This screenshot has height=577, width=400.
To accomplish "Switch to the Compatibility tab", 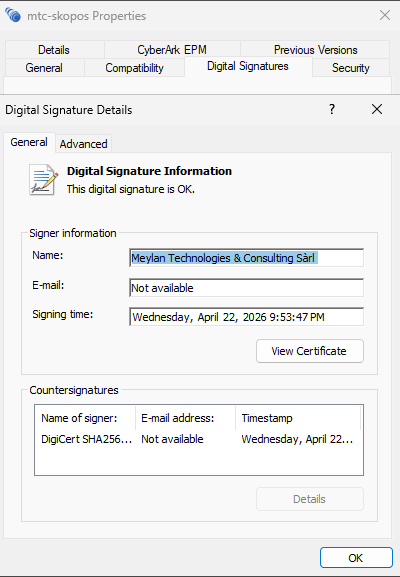I will (x=134, y=68).
